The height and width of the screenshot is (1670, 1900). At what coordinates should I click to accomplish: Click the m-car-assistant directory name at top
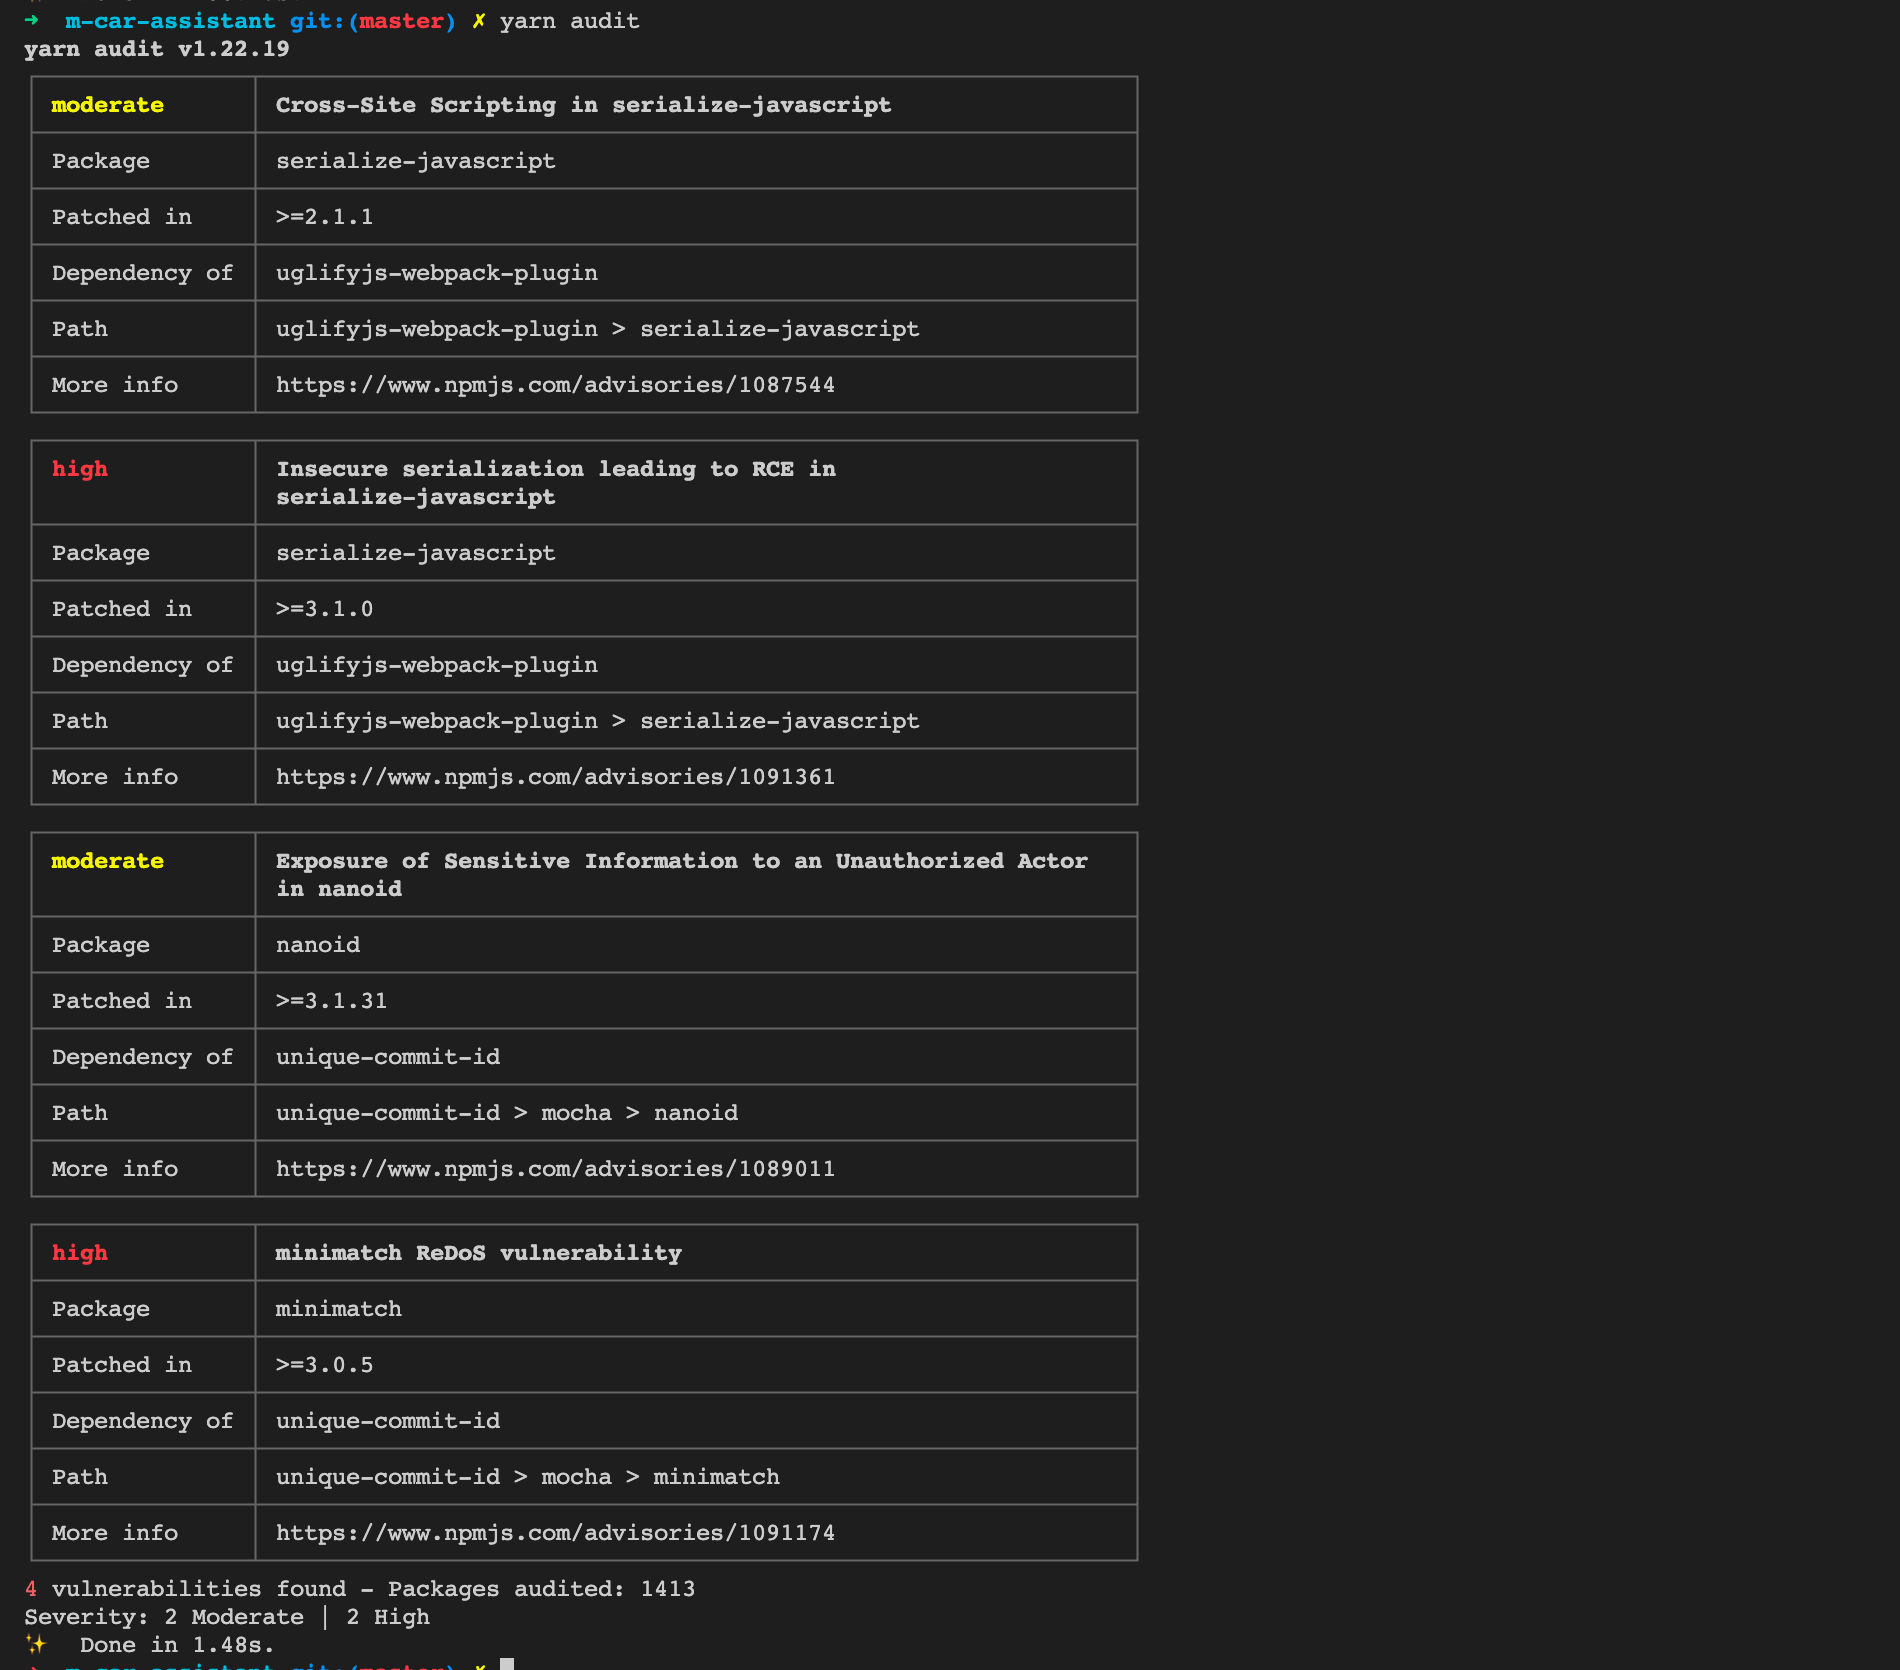tap(170, 21)
